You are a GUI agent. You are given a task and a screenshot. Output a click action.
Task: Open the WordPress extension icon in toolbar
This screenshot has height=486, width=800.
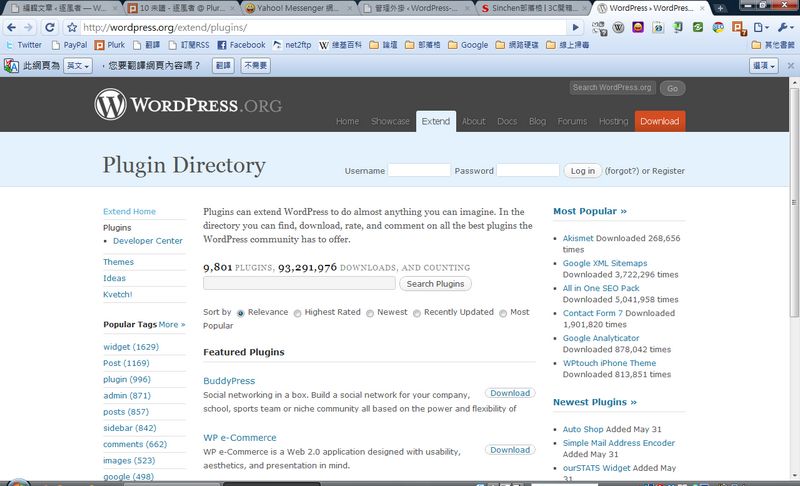click(618, 28)
